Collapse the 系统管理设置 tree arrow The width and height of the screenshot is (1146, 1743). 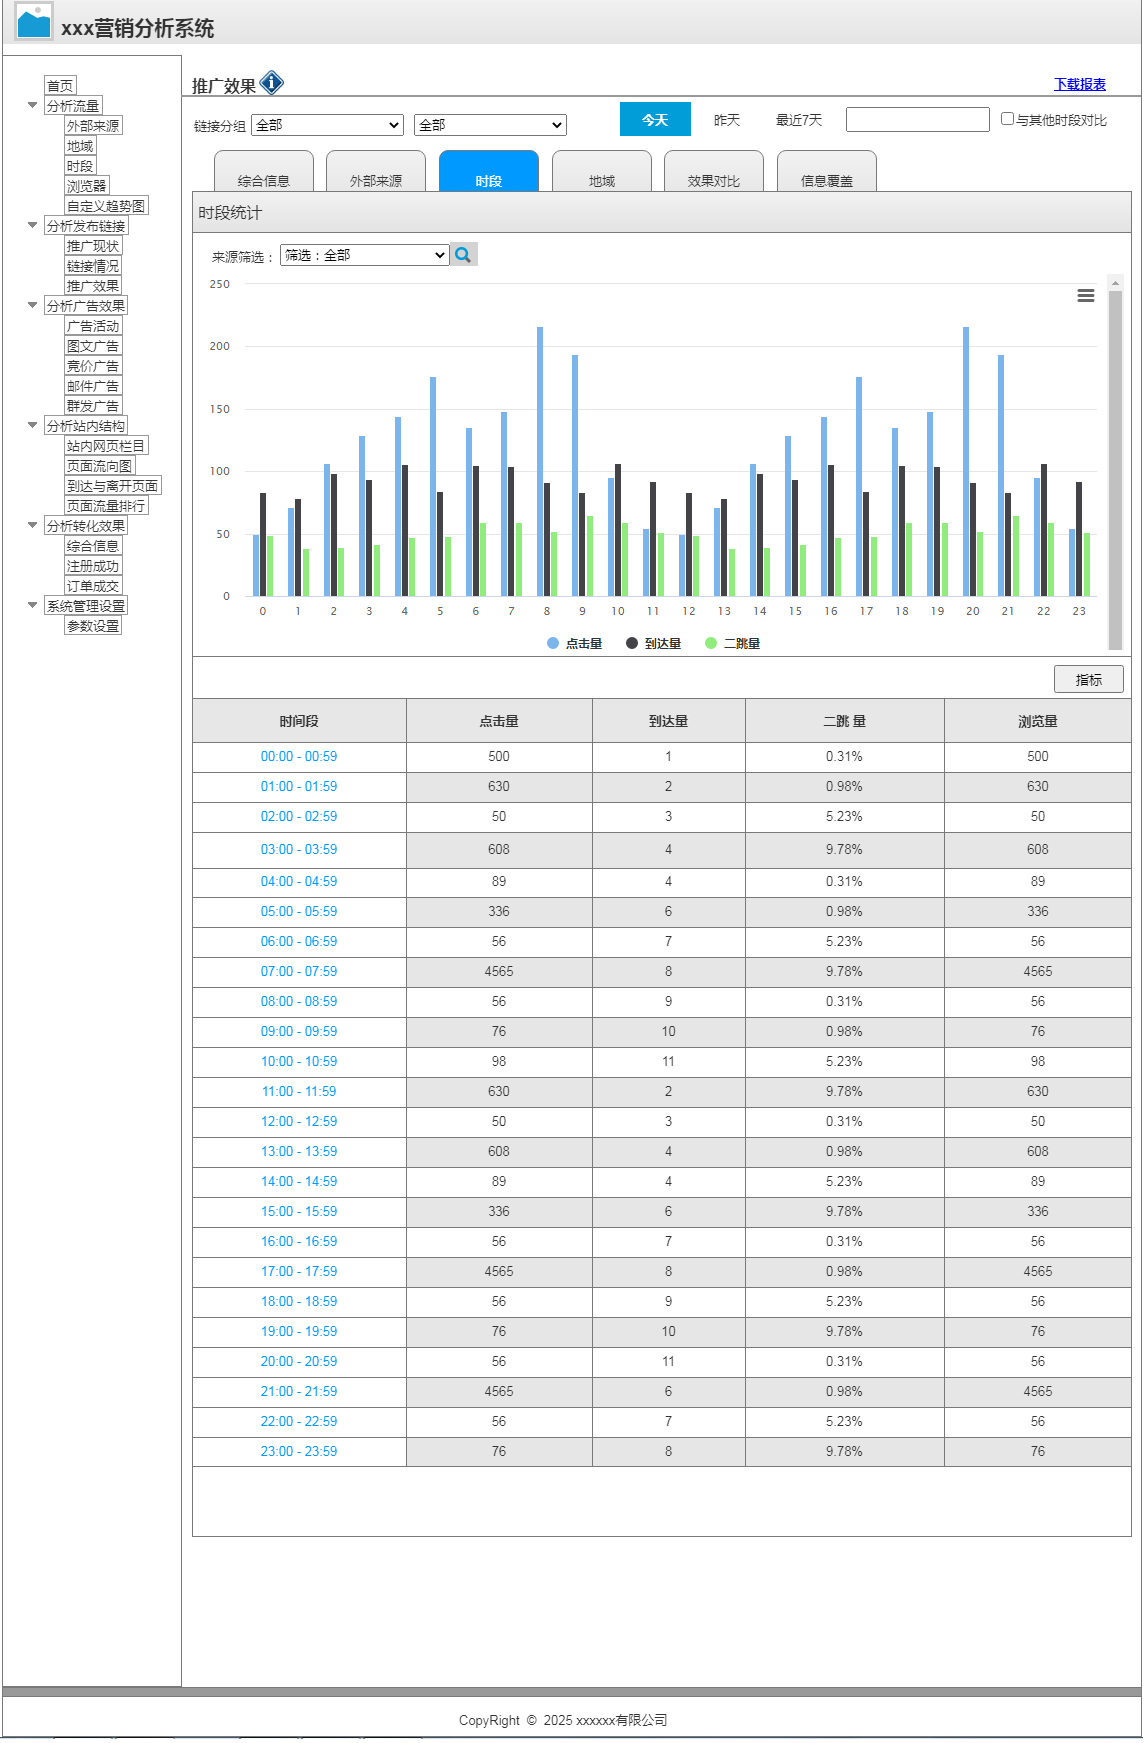coord(32,605)
